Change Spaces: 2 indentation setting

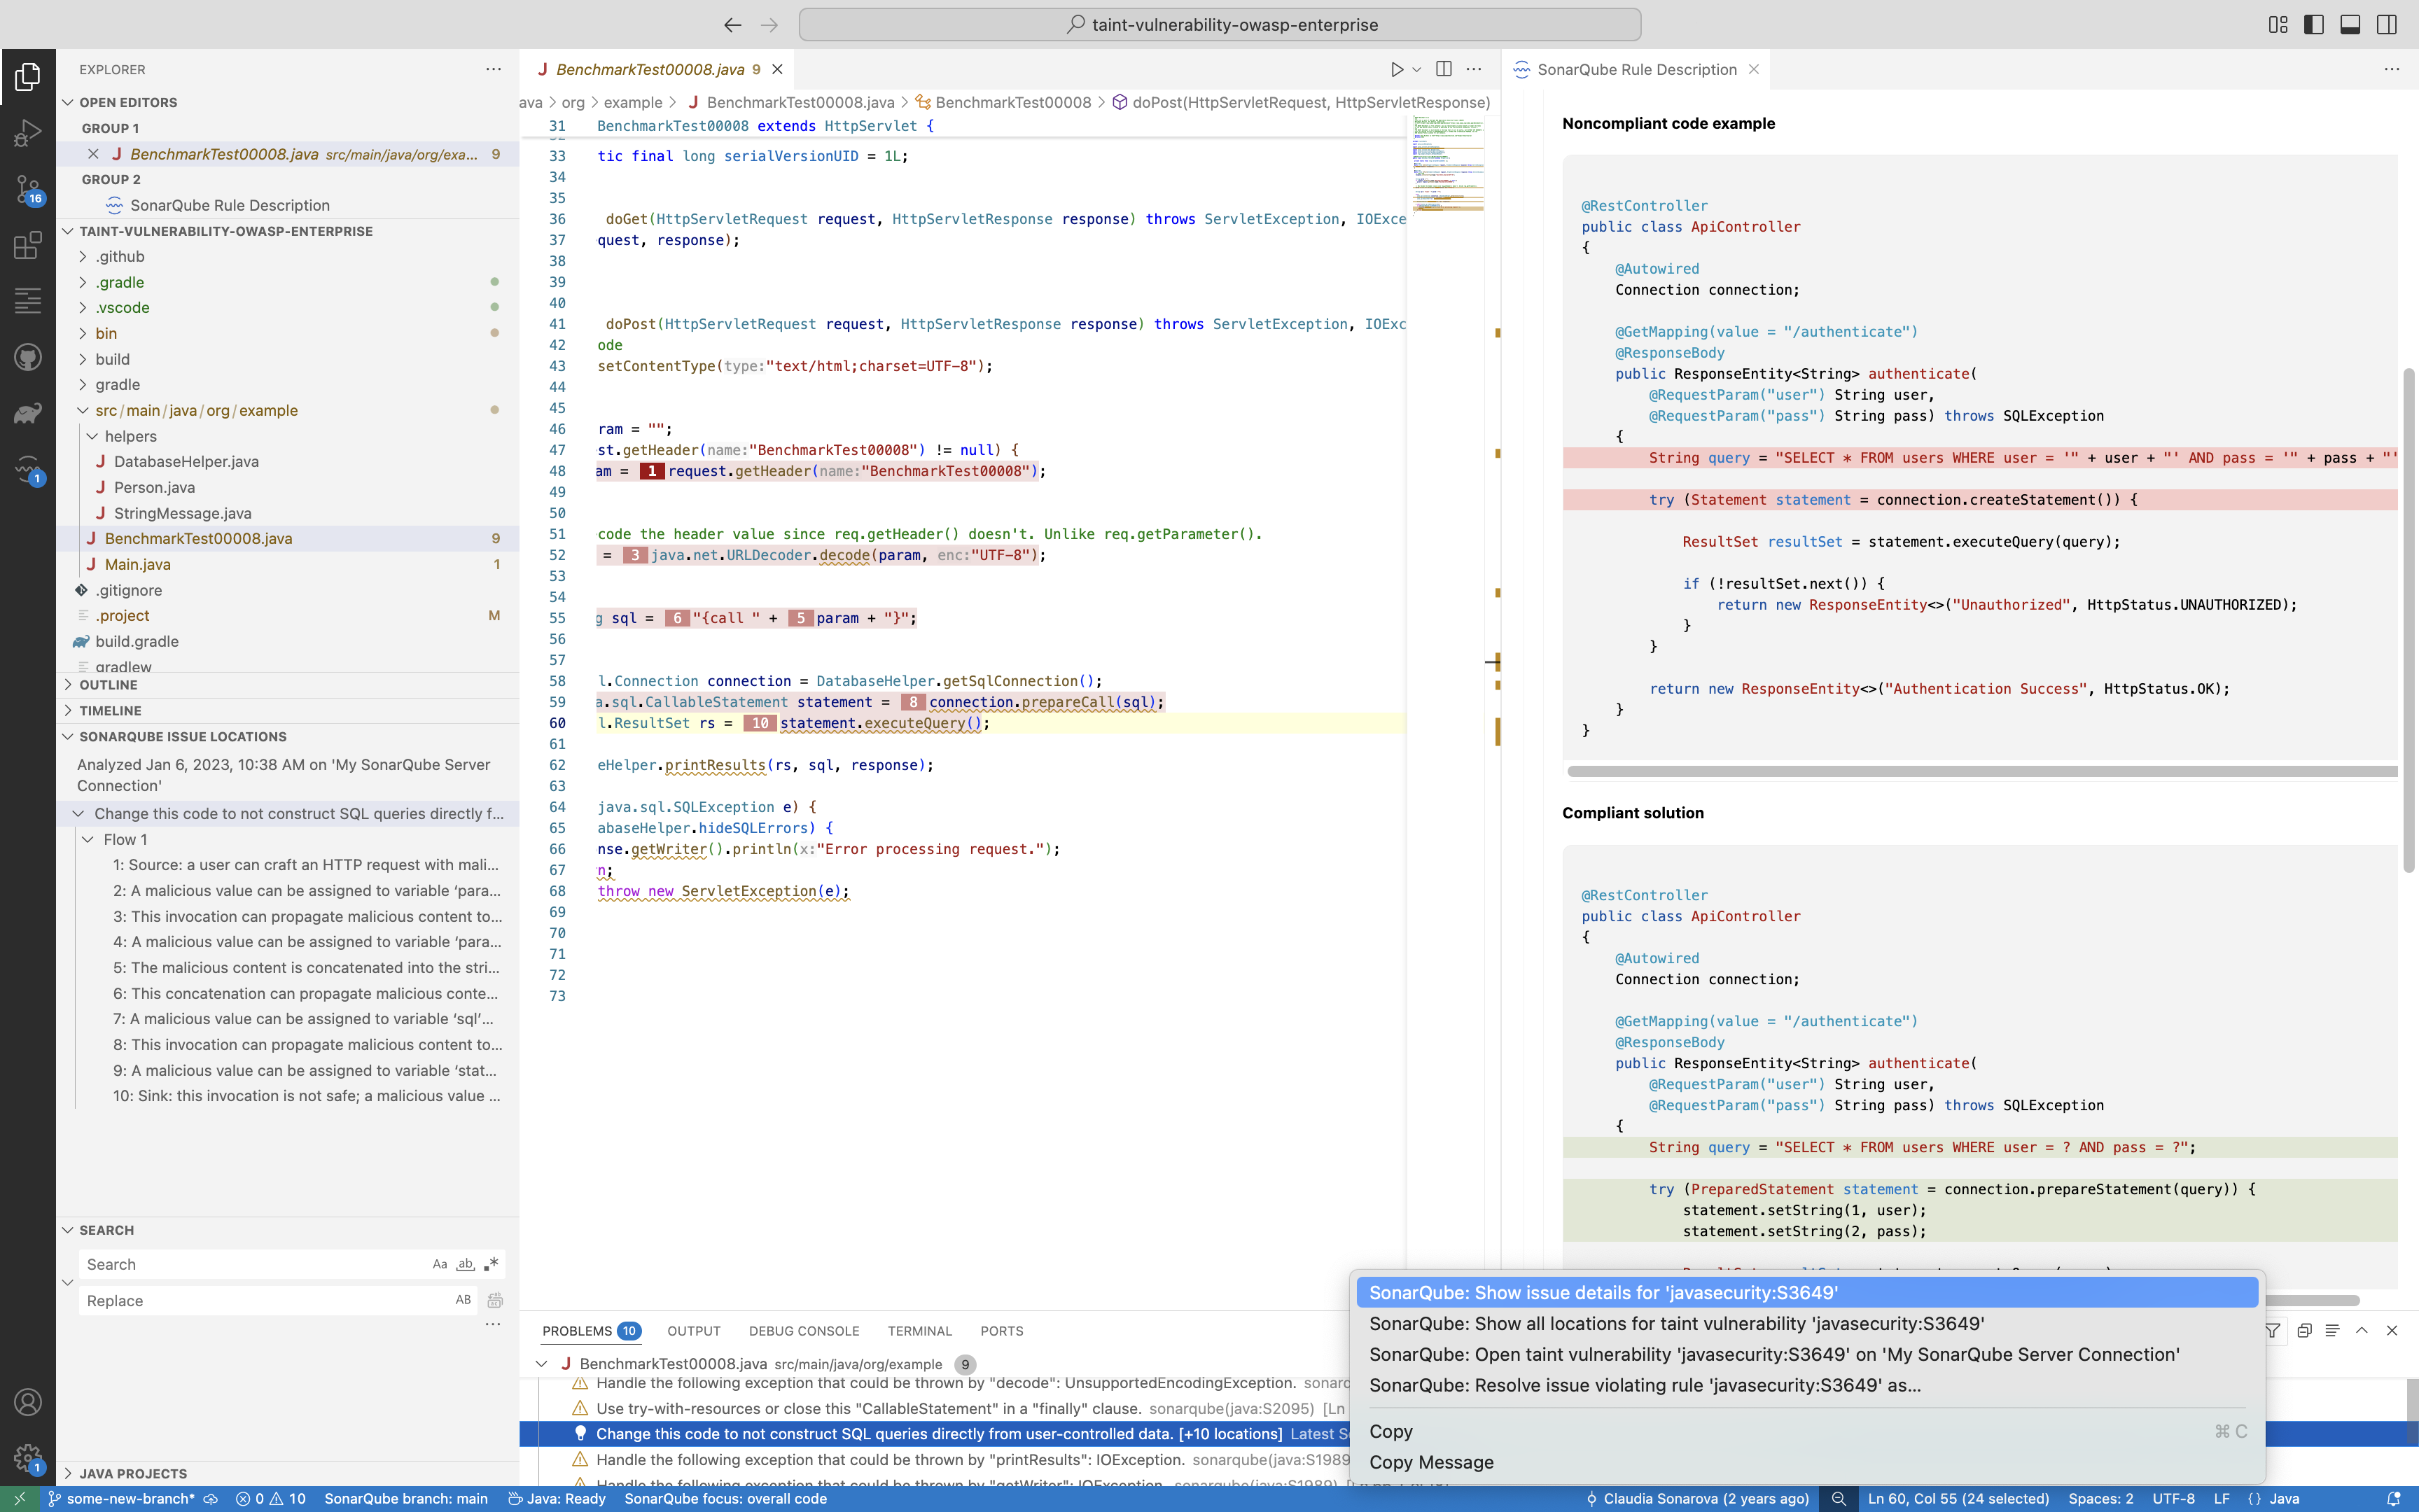coord(2100,1498)
